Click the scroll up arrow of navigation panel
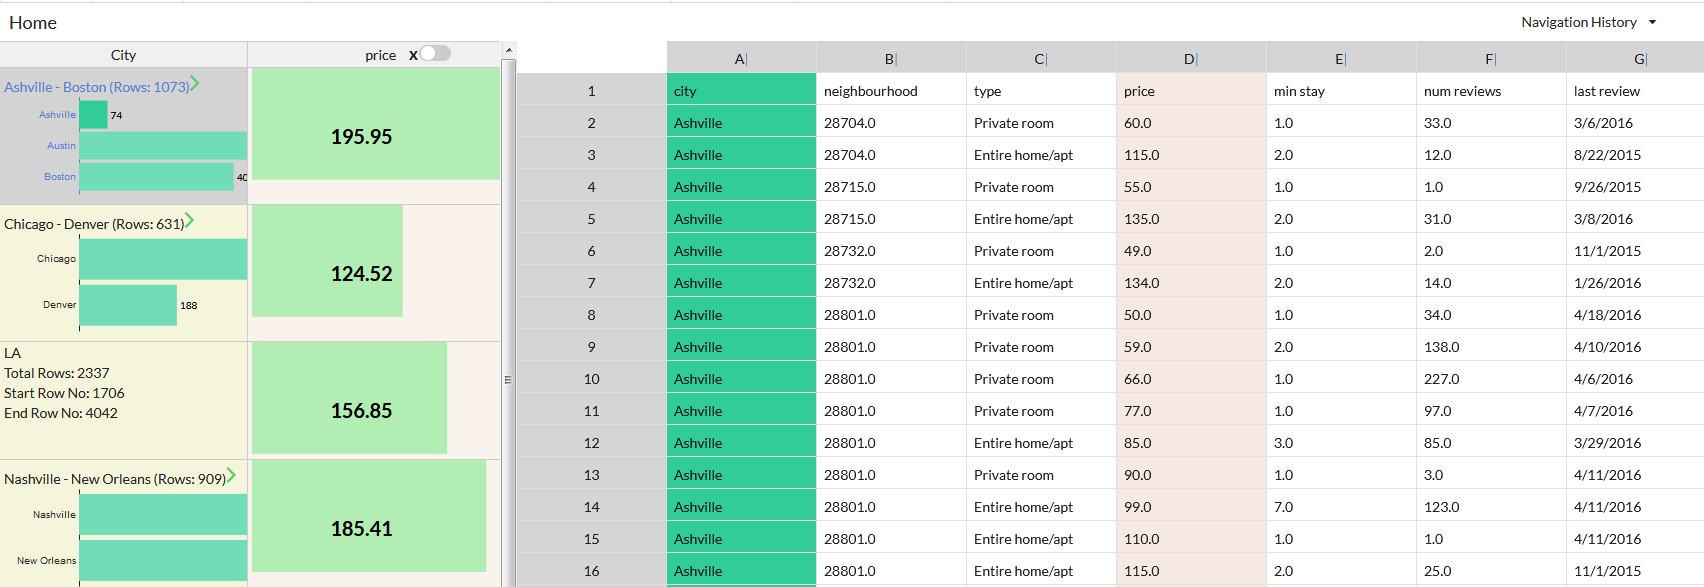The image size is (1704, 587). (509, 50)
